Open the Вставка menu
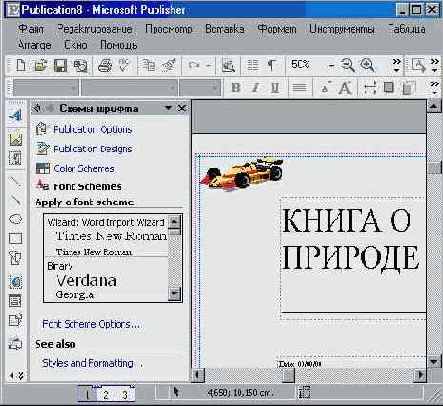The image size is (443, 406). [225, 29]
